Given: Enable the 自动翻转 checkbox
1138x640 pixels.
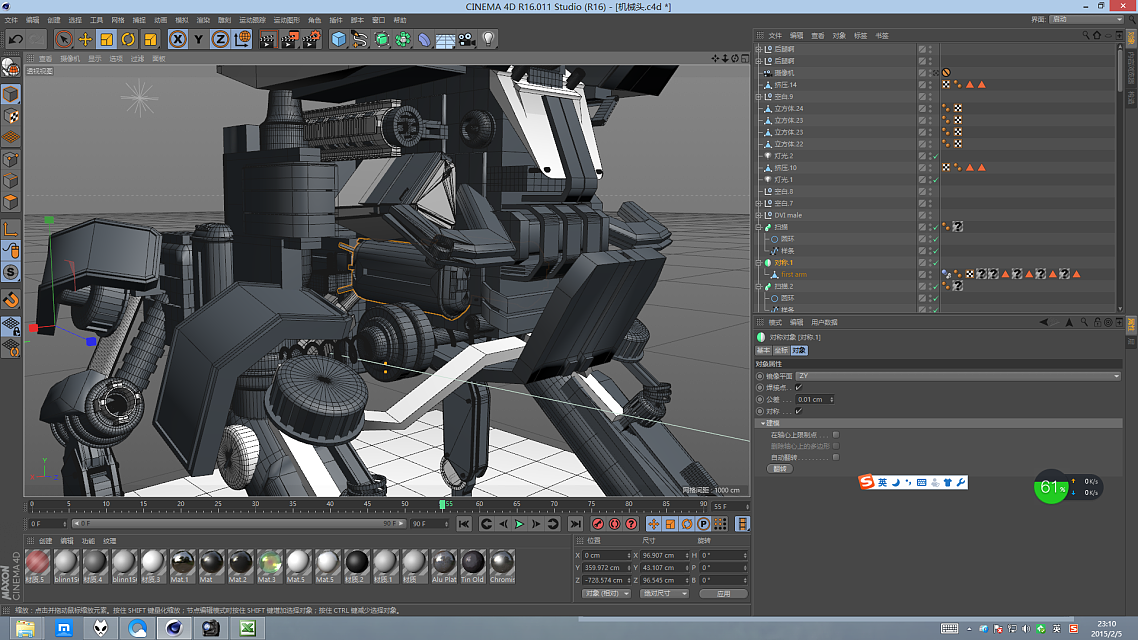Looking at the screenshot, I should (x=836, y=457).
